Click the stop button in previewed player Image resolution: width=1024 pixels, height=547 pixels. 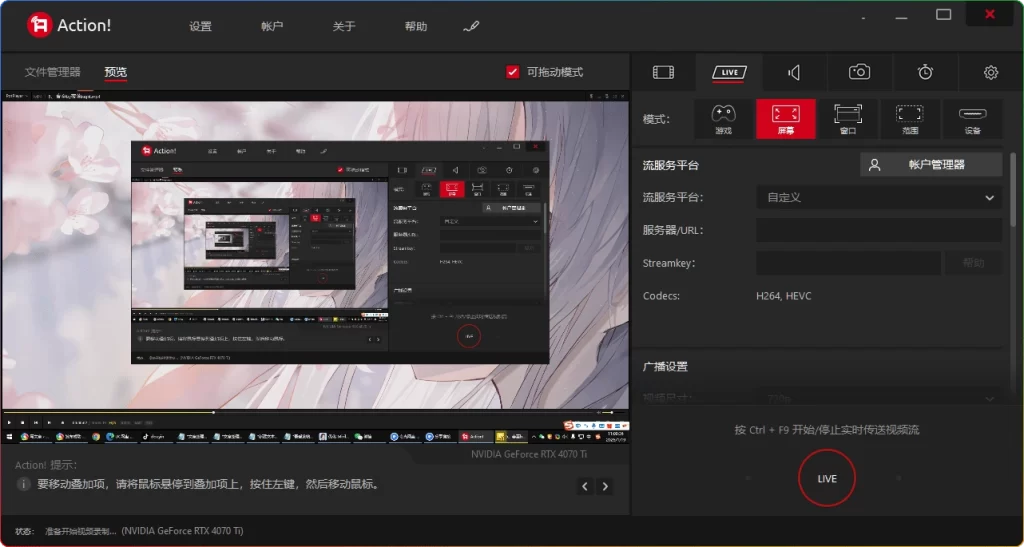point(22,422)
